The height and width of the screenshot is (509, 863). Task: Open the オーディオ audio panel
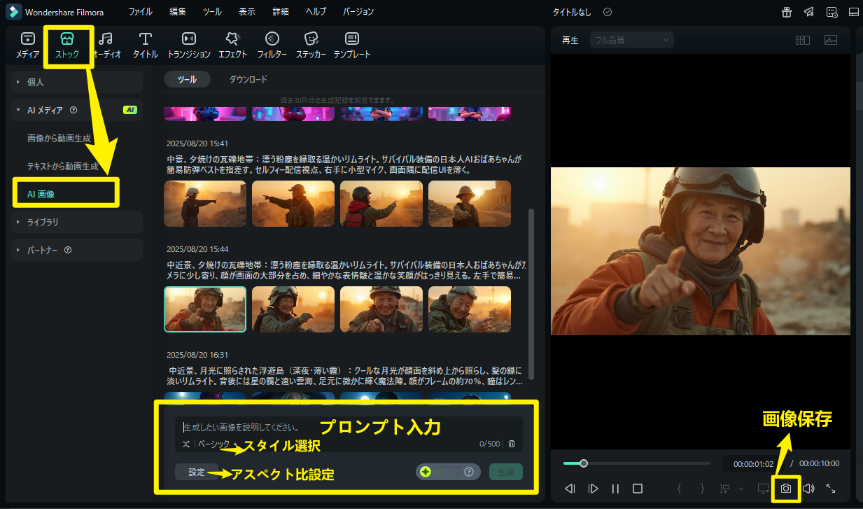[x=107, y=45]
